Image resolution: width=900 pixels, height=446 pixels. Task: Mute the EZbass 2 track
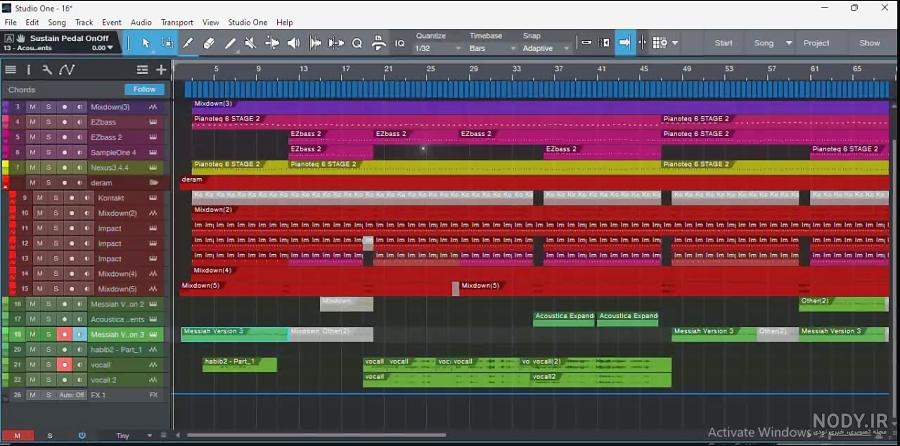tap(33, 137)
